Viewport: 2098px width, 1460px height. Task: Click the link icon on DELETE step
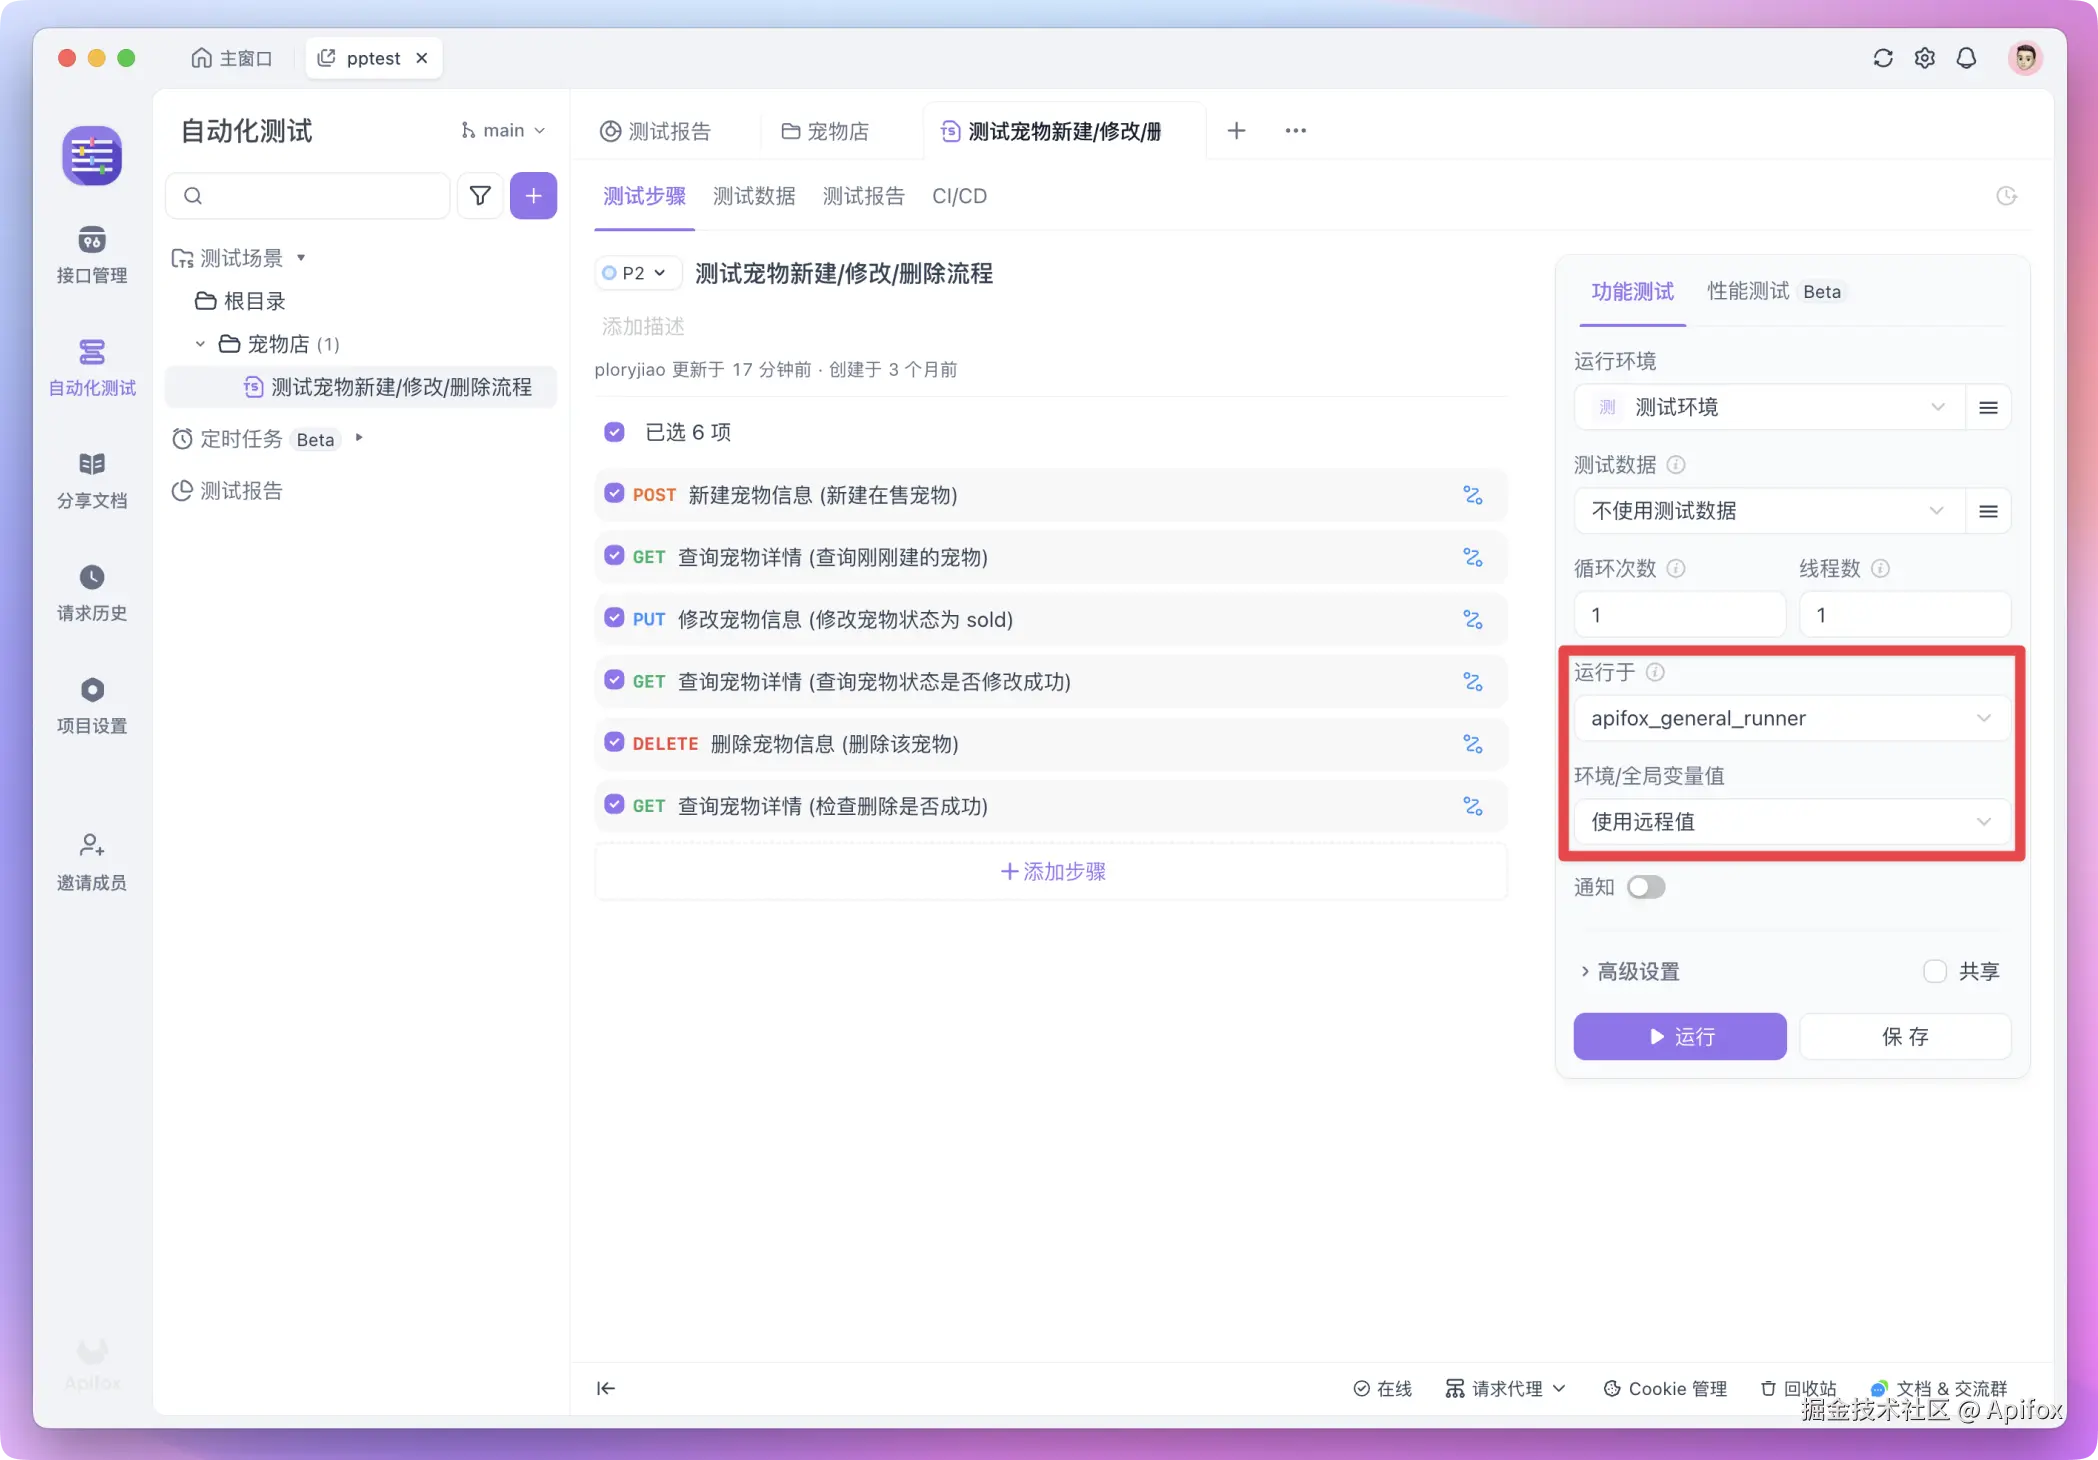click(x=1472, y=744)
